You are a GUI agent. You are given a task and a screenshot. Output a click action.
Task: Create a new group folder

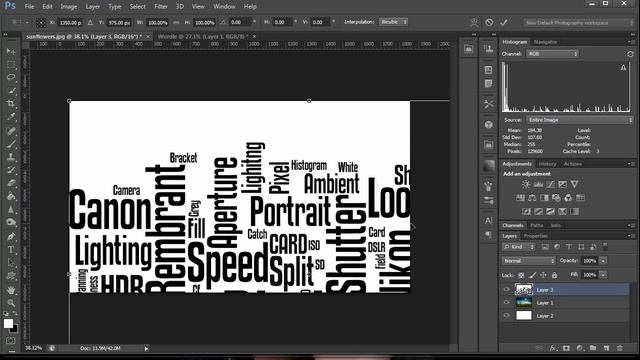pos(593,348)
